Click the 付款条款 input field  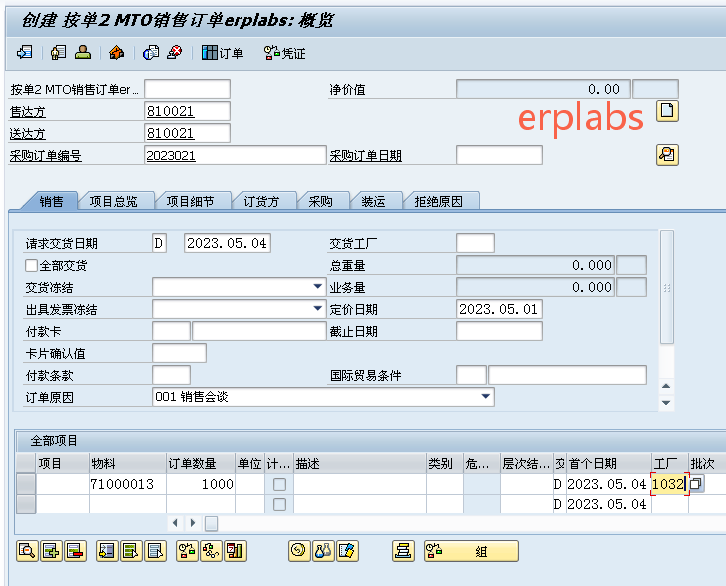(171, 375)
